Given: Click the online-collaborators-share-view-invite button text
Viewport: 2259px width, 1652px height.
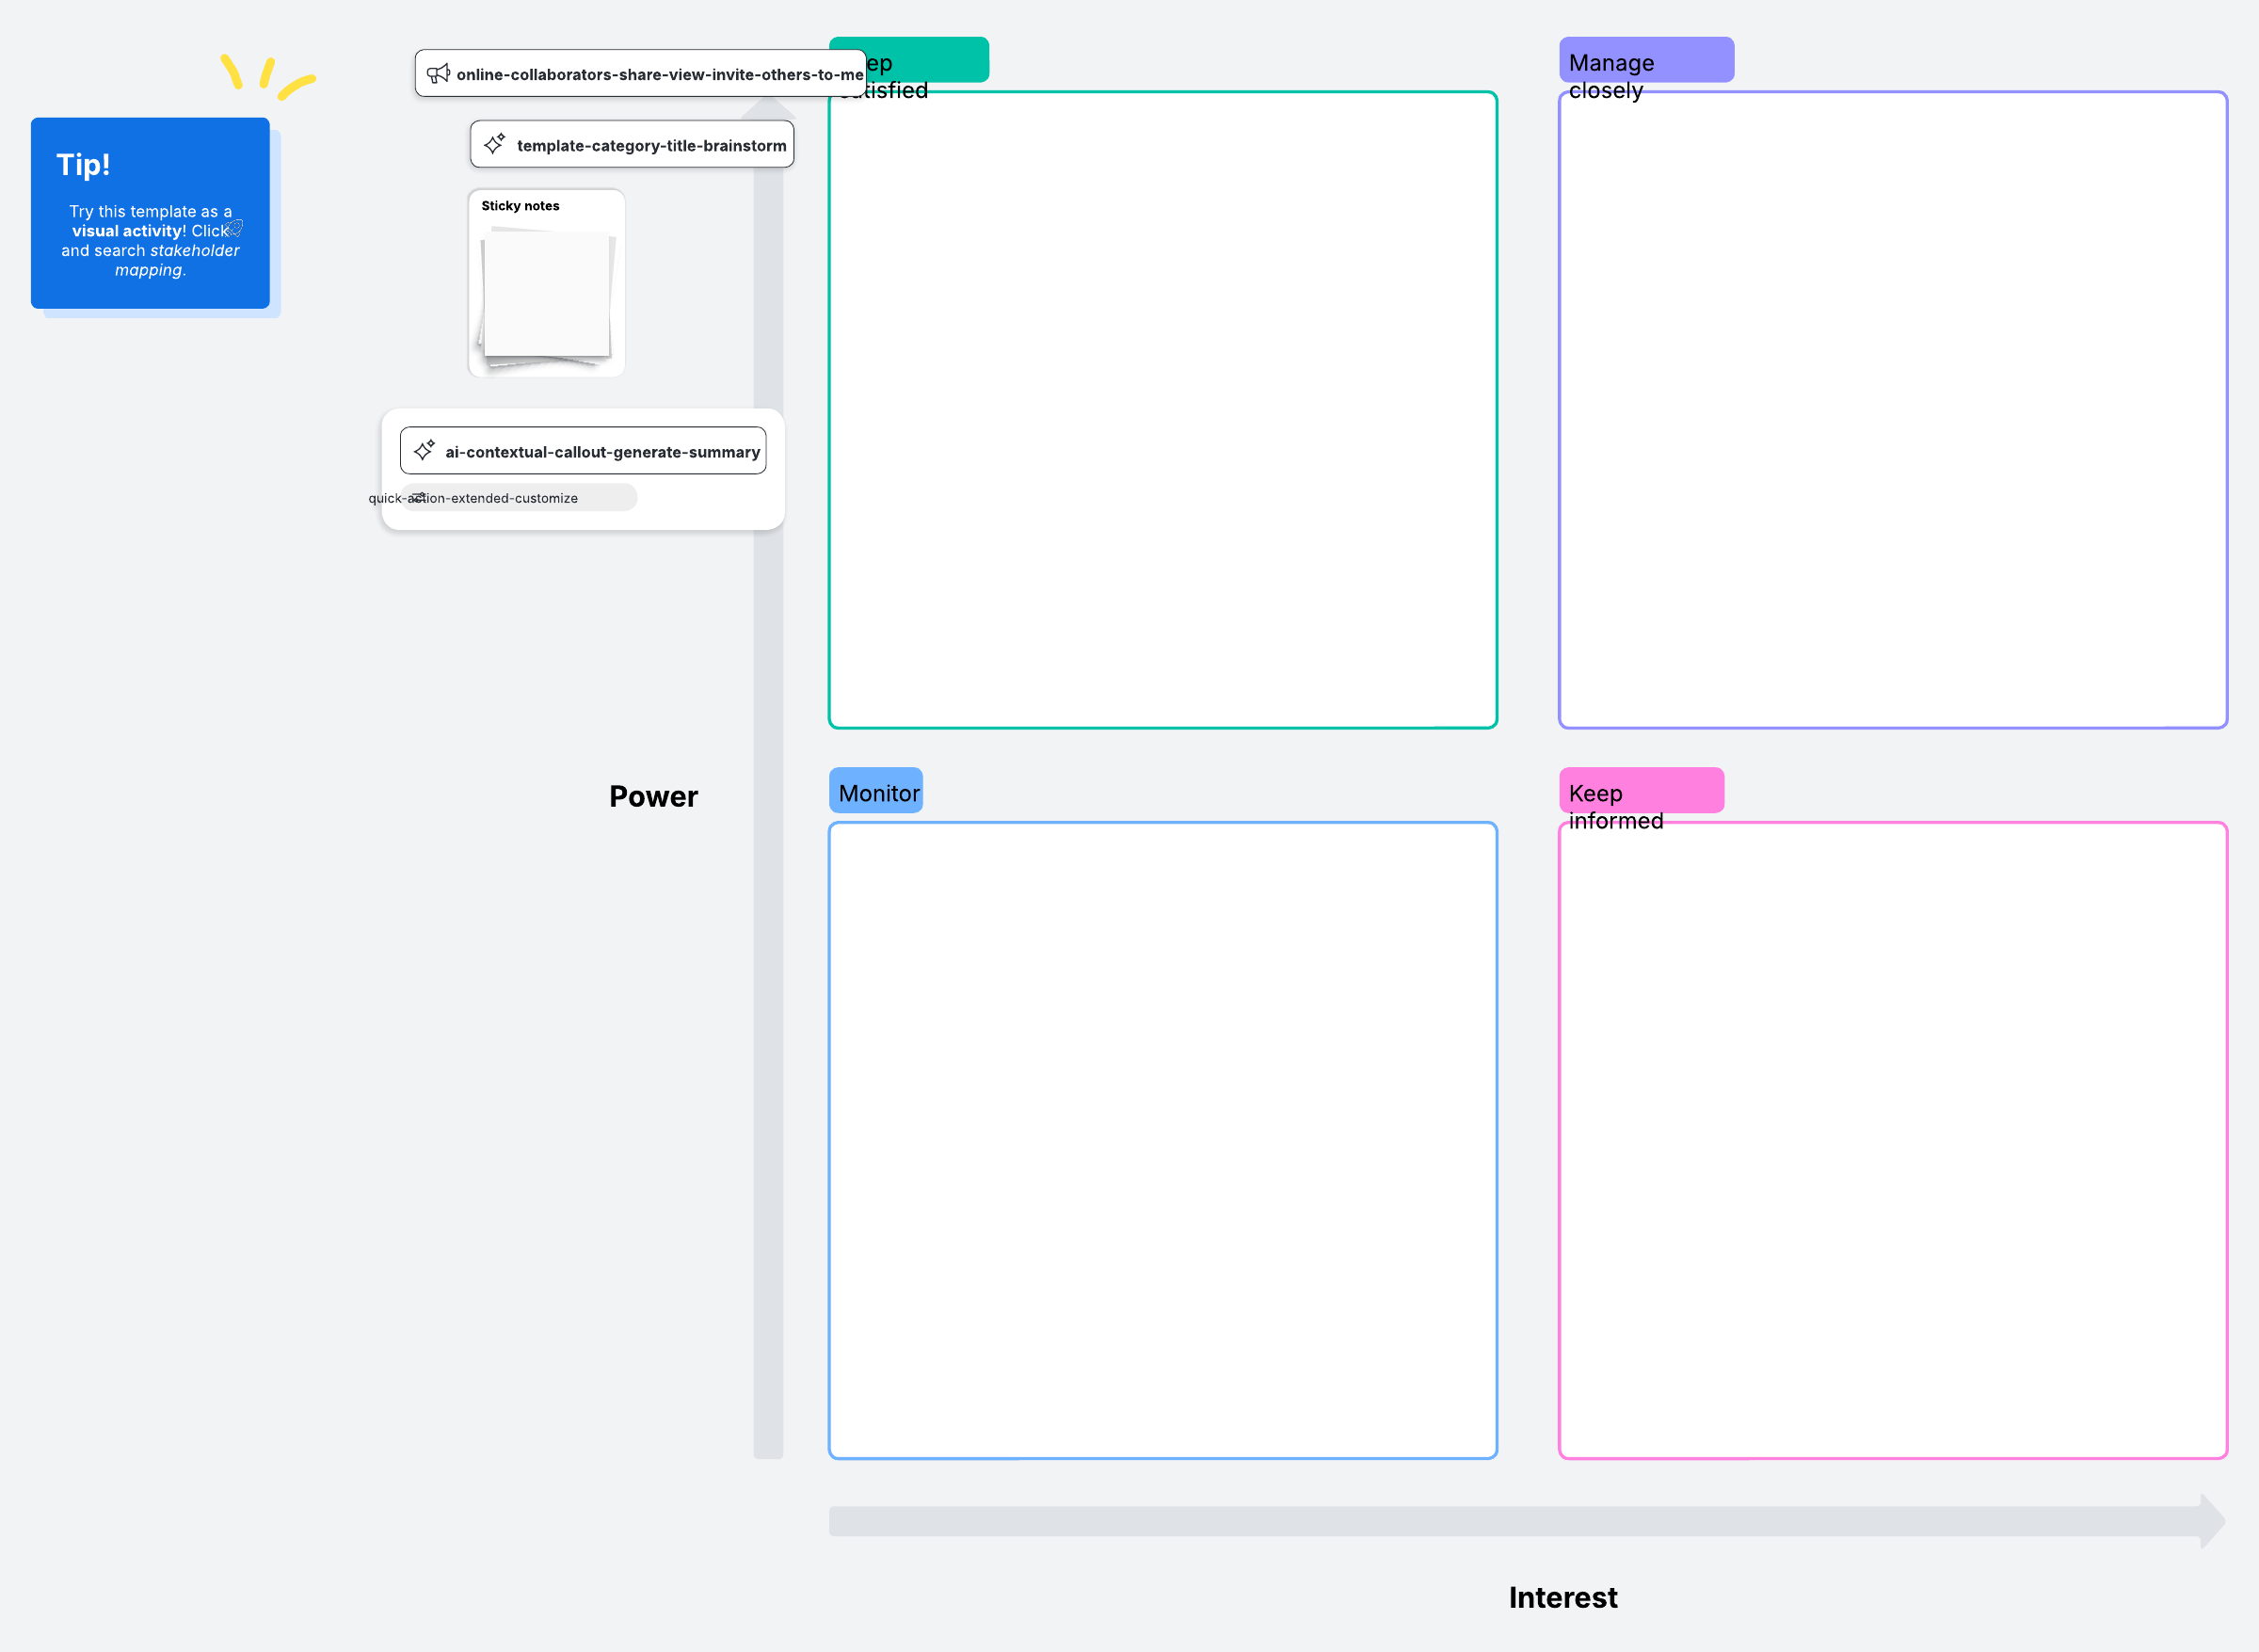Looking at the screenshot, I should (x=659, y=74).
